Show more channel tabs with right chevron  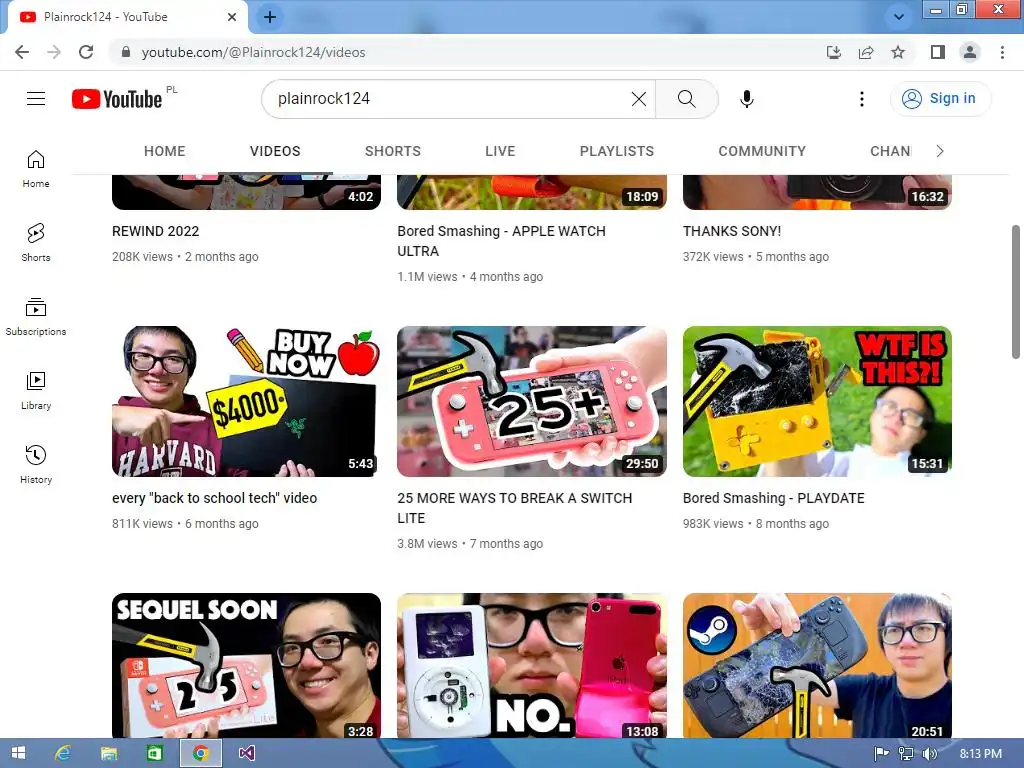click(x=940, y=151)
